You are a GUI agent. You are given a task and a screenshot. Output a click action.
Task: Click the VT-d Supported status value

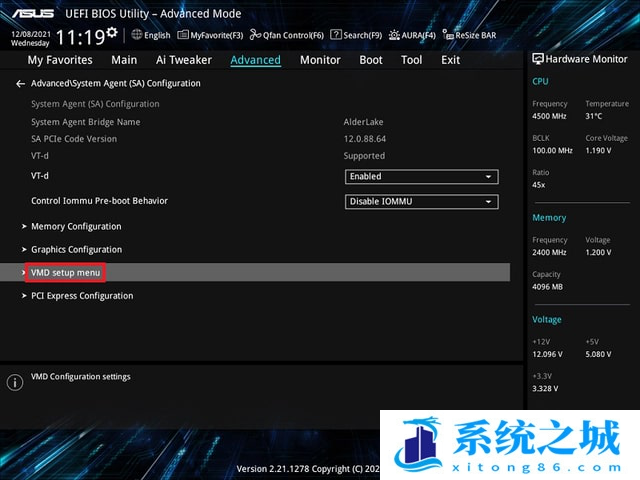pos(364,156)
